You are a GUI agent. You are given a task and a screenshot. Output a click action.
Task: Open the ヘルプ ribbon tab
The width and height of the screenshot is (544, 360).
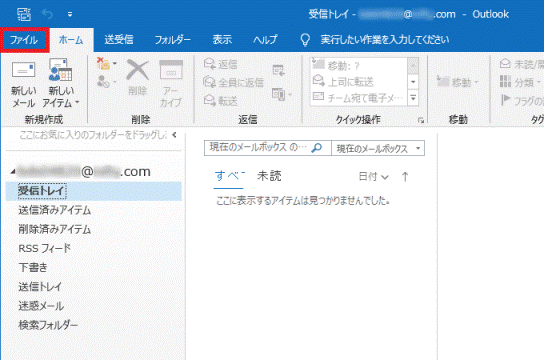pyautogui.click(x=265, y=40)
